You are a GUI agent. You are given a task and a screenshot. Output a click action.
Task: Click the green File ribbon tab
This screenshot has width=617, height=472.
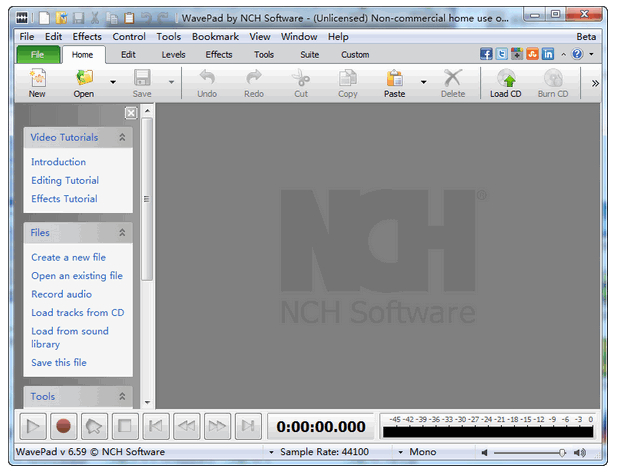coord(38,55)
